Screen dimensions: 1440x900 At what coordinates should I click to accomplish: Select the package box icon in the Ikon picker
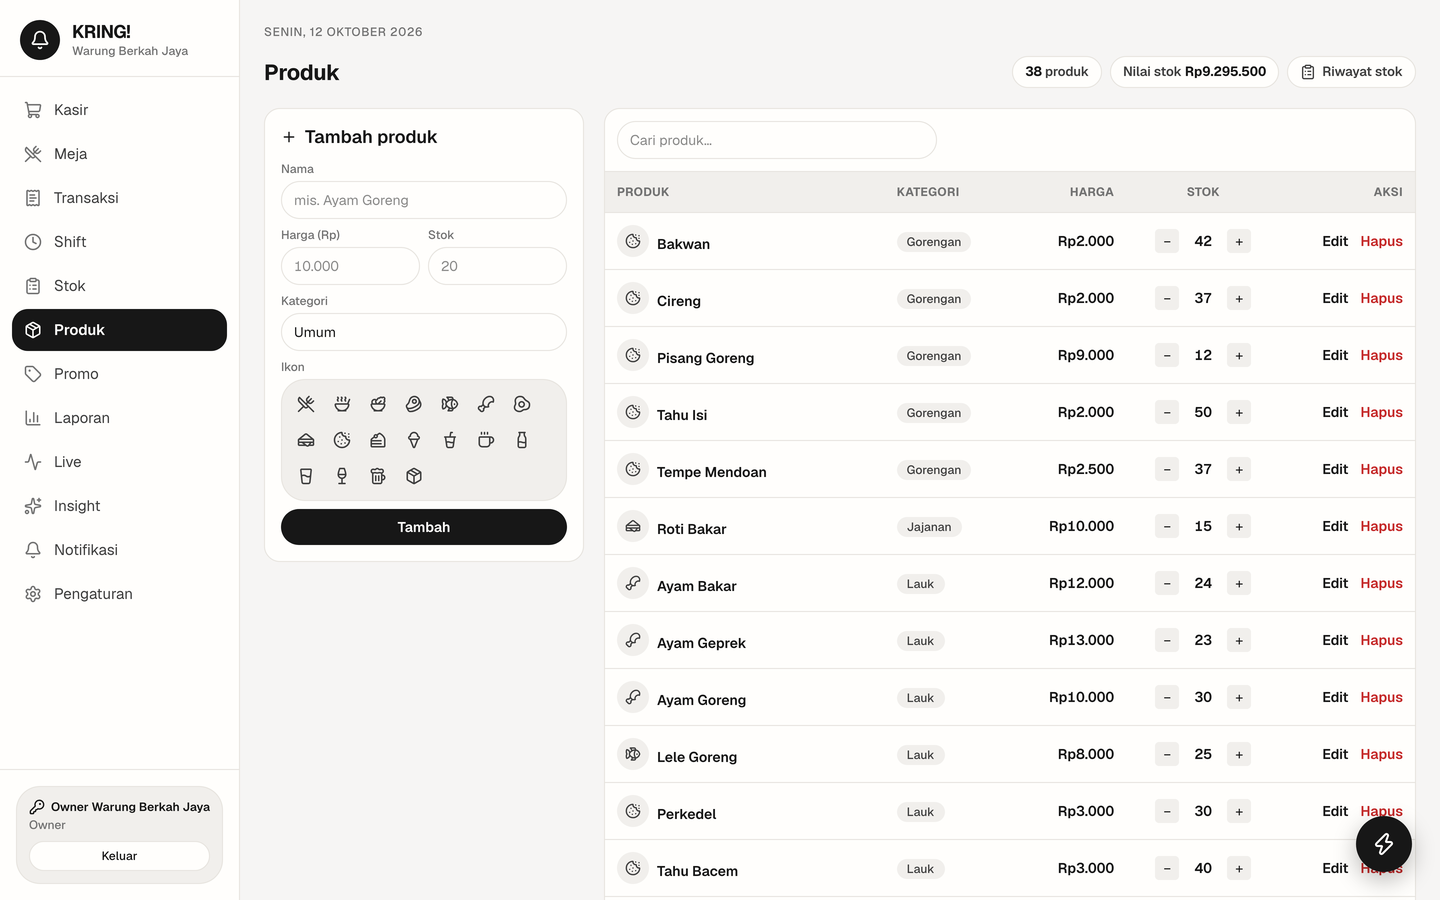click(414, 476)
